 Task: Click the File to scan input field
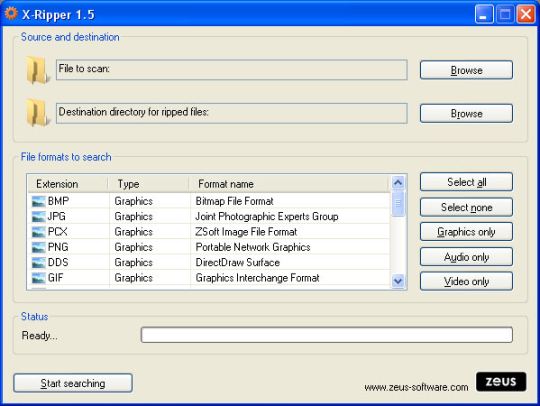point(232,70)
